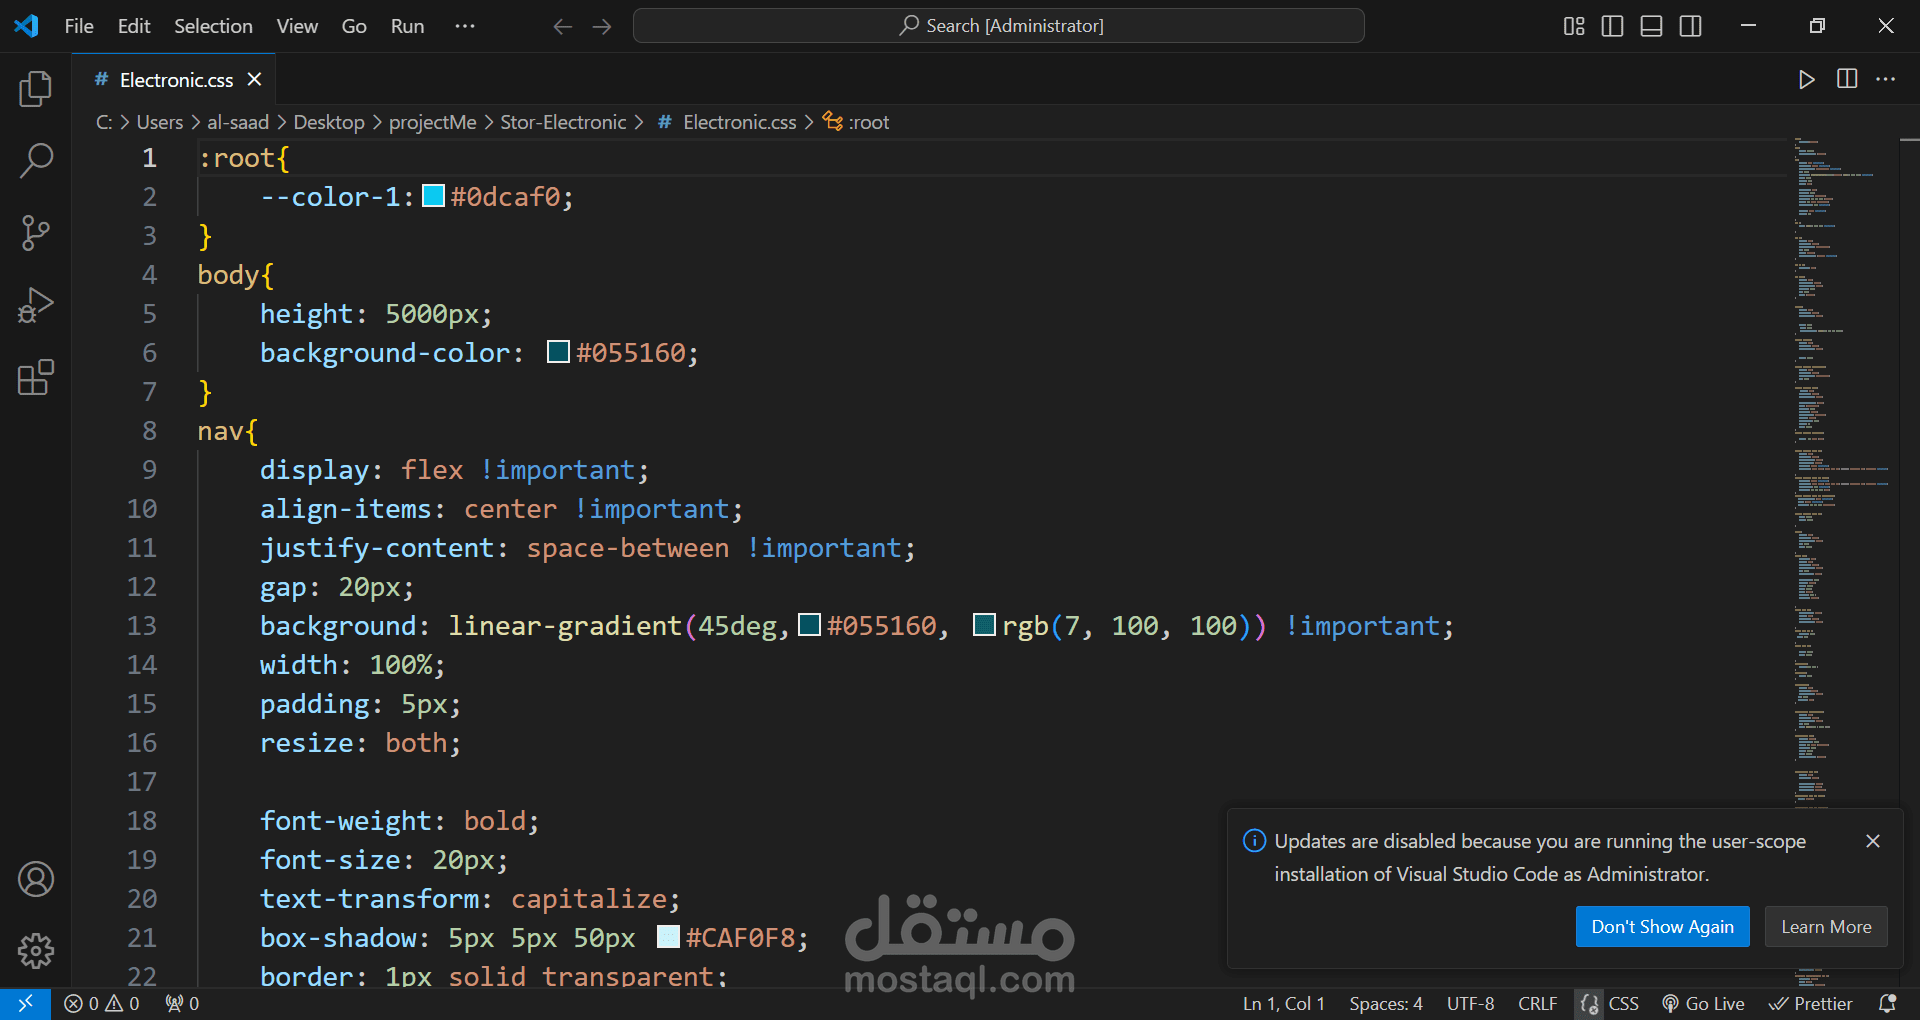Open color picker for body #055160 swatch
Viewport: 1920px width, 1020px height.
[558, 352]
